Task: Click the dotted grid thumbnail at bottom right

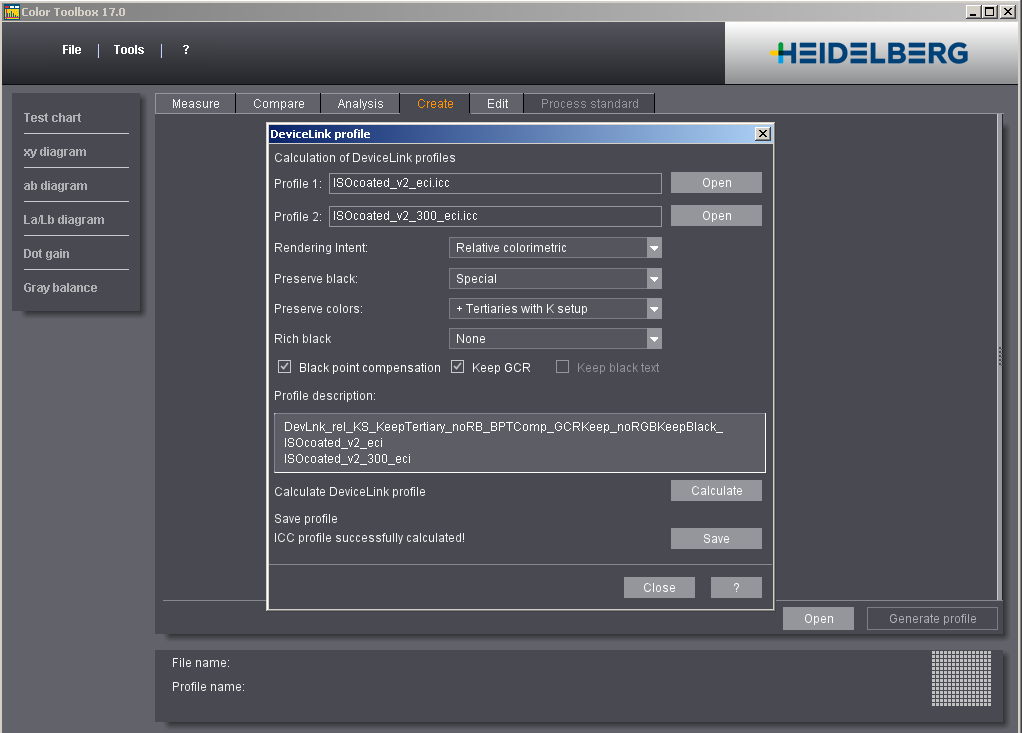Action: tap(961, 678)
